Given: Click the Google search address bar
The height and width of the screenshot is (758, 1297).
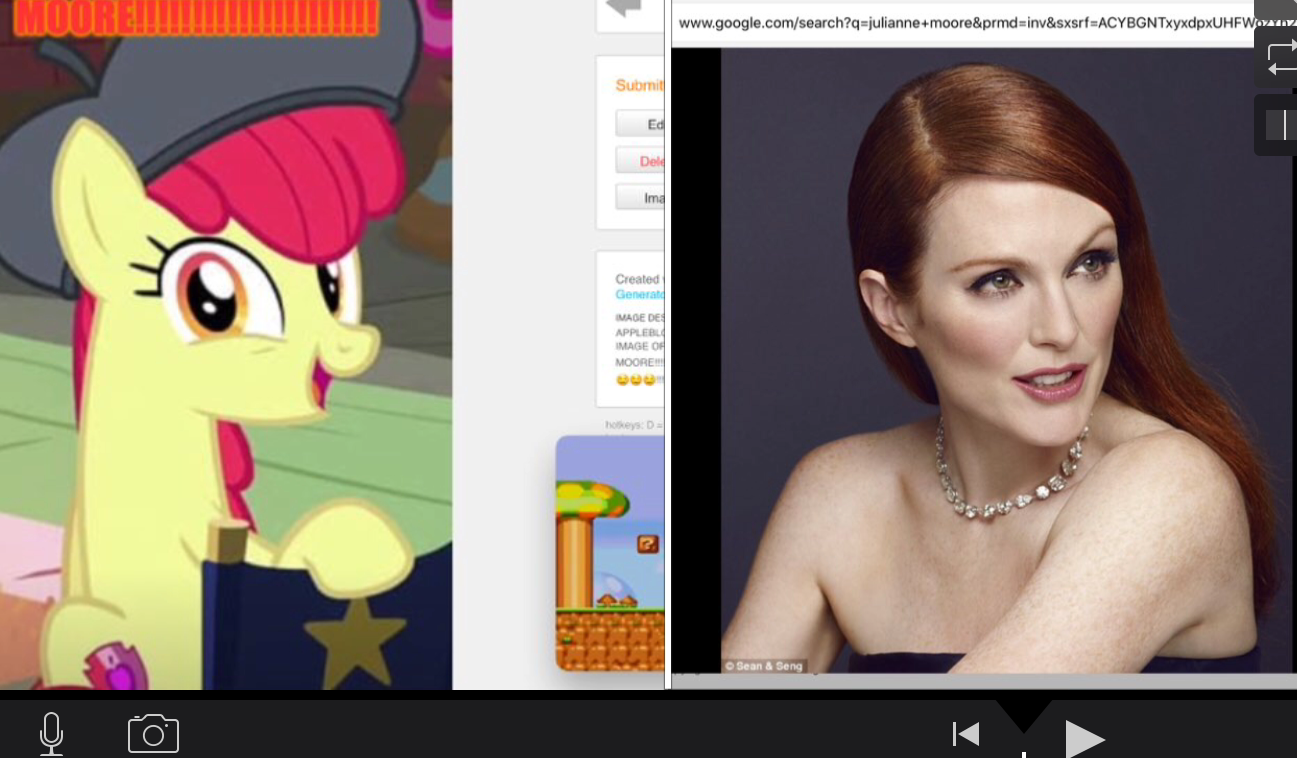Looking at the screenshot, I should click(960, 22).
